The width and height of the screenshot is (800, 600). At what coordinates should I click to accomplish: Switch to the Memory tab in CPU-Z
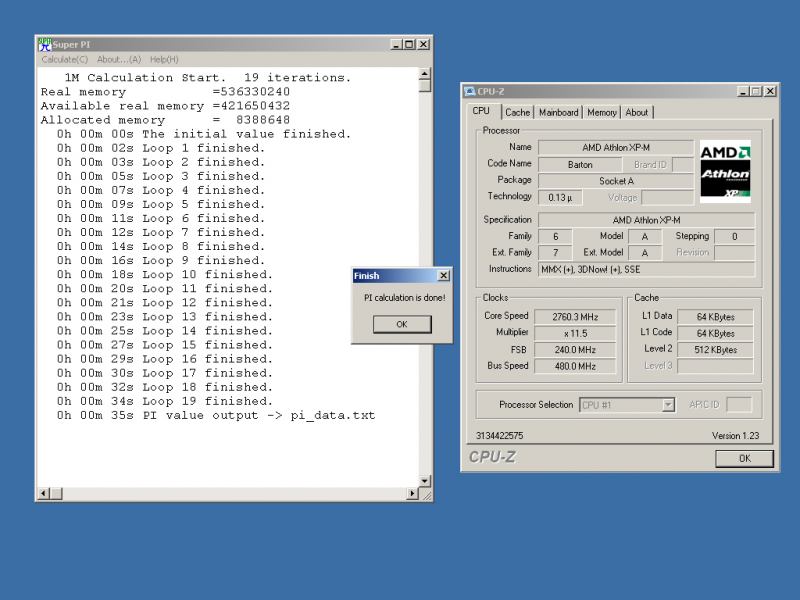[602, 112]
